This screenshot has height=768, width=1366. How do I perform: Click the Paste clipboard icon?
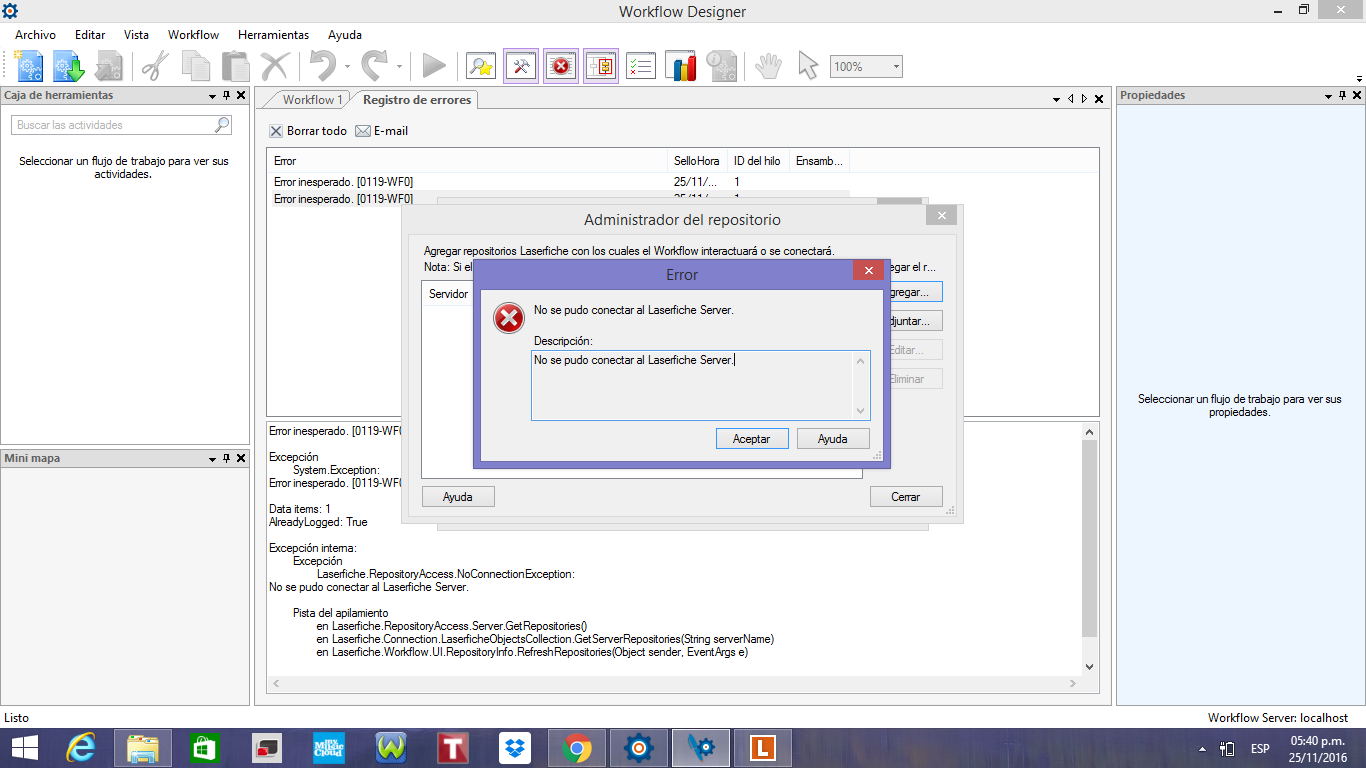tap(235, 66)
